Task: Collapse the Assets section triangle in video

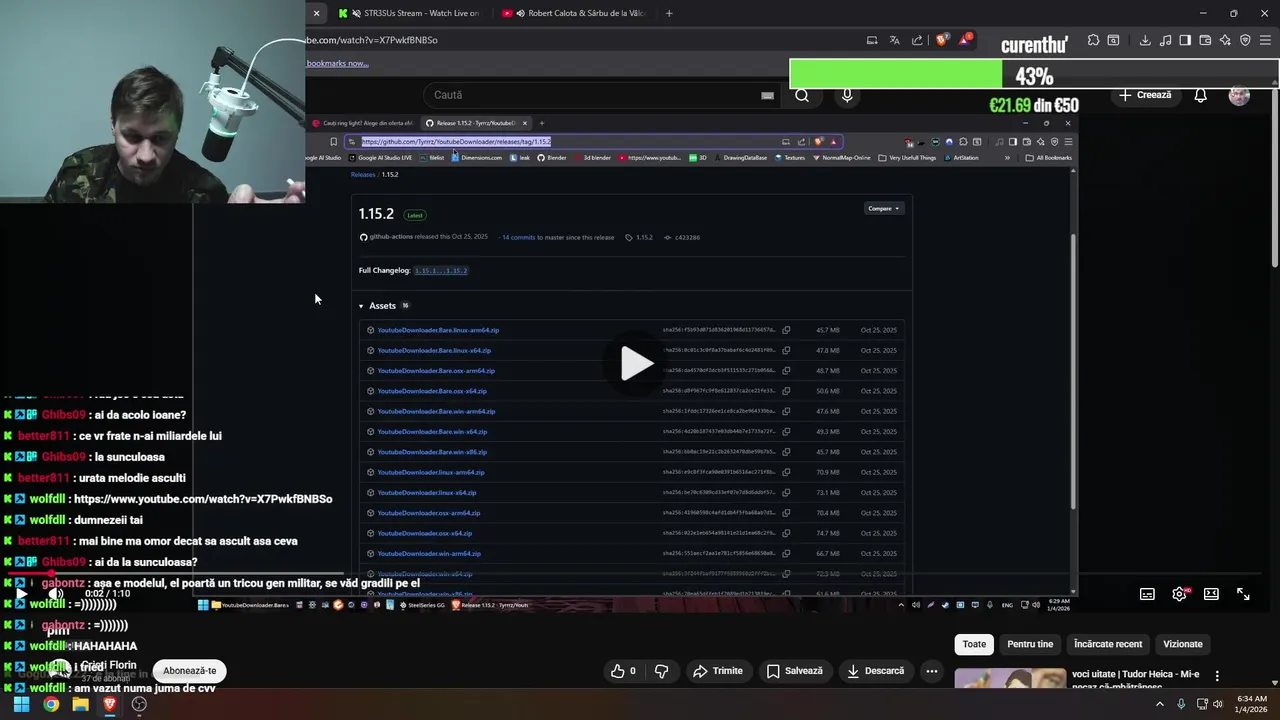Action: (x=361, y=306)
